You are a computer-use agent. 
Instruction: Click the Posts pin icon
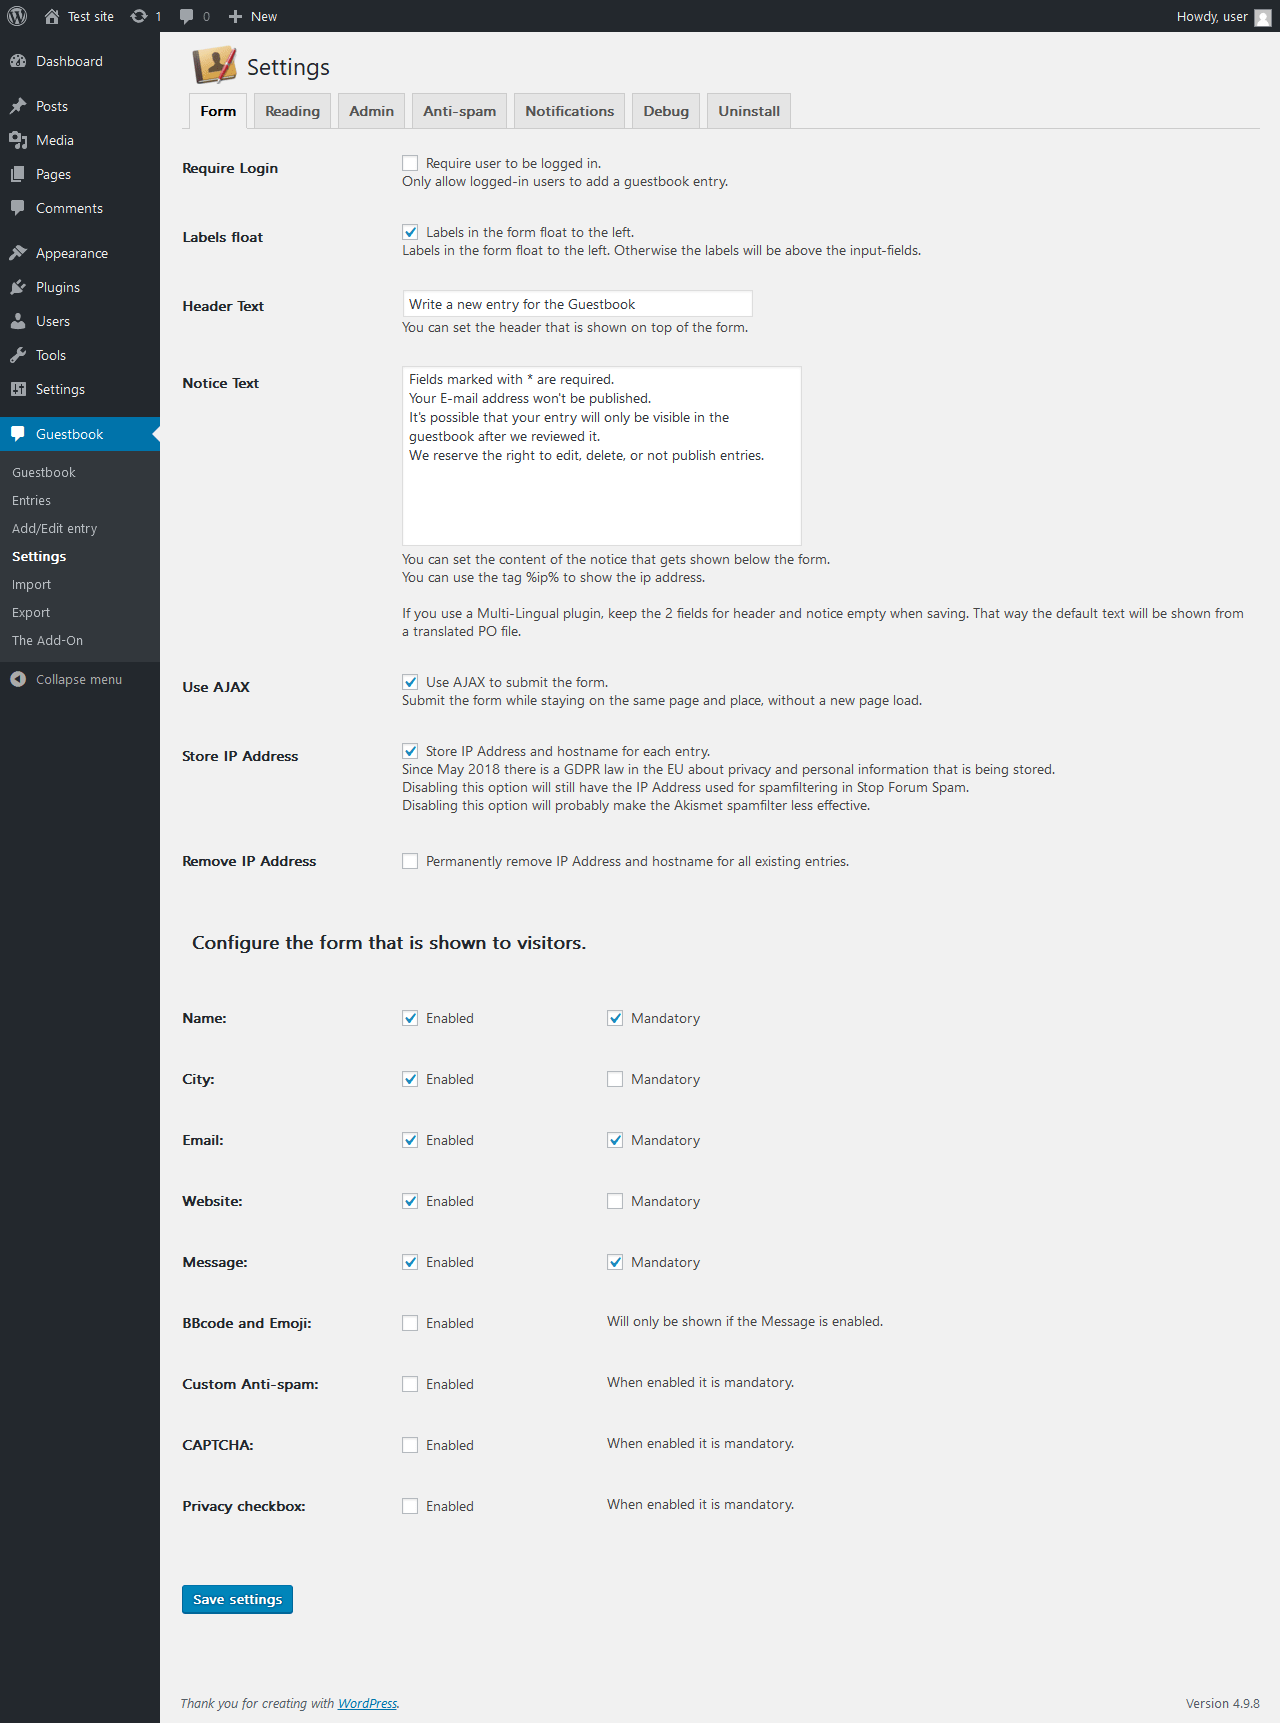pyautogui.click(x=18, y=106)
